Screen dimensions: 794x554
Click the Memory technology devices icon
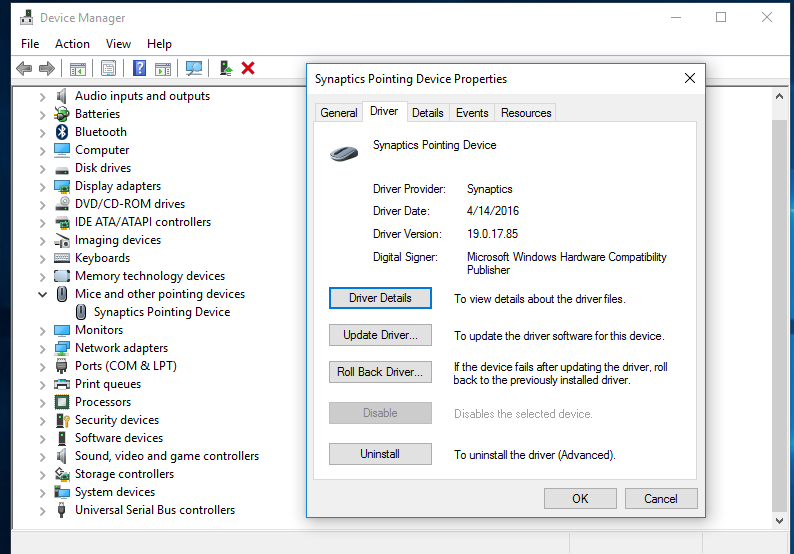62,276
